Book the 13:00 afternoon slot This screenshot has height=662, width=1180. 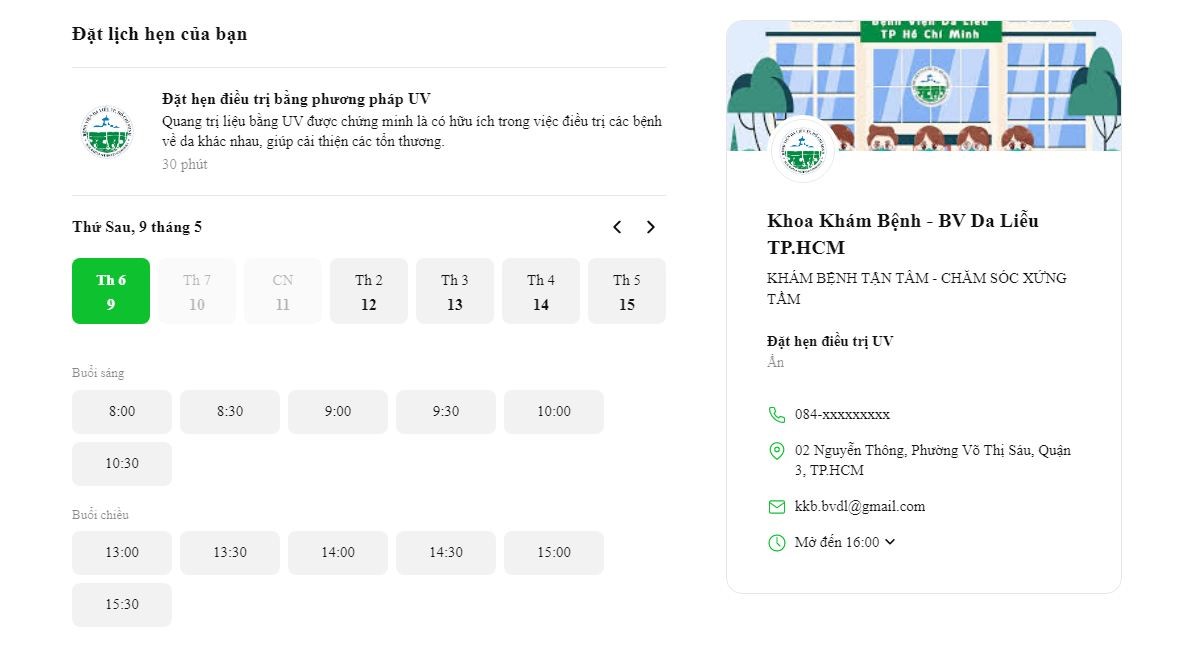click(x=122, y=553)
